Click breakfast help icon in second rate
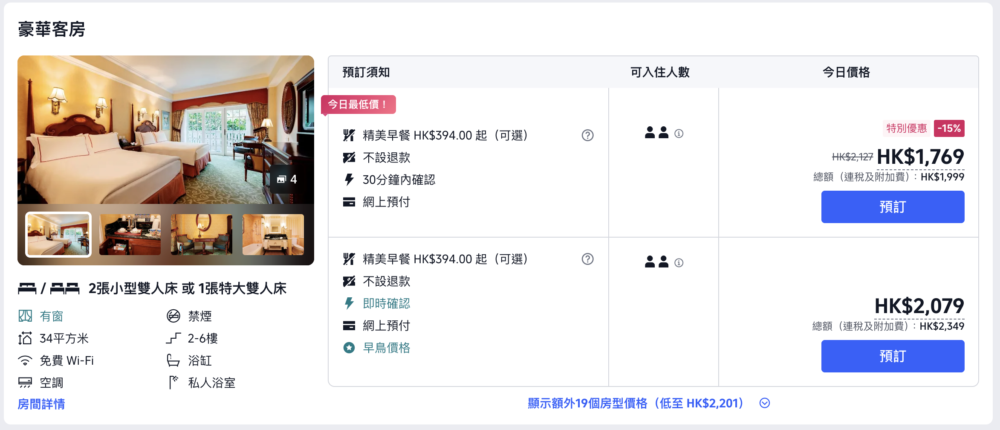This screenshot has height=430, width=1000. [x=587, y=259]
